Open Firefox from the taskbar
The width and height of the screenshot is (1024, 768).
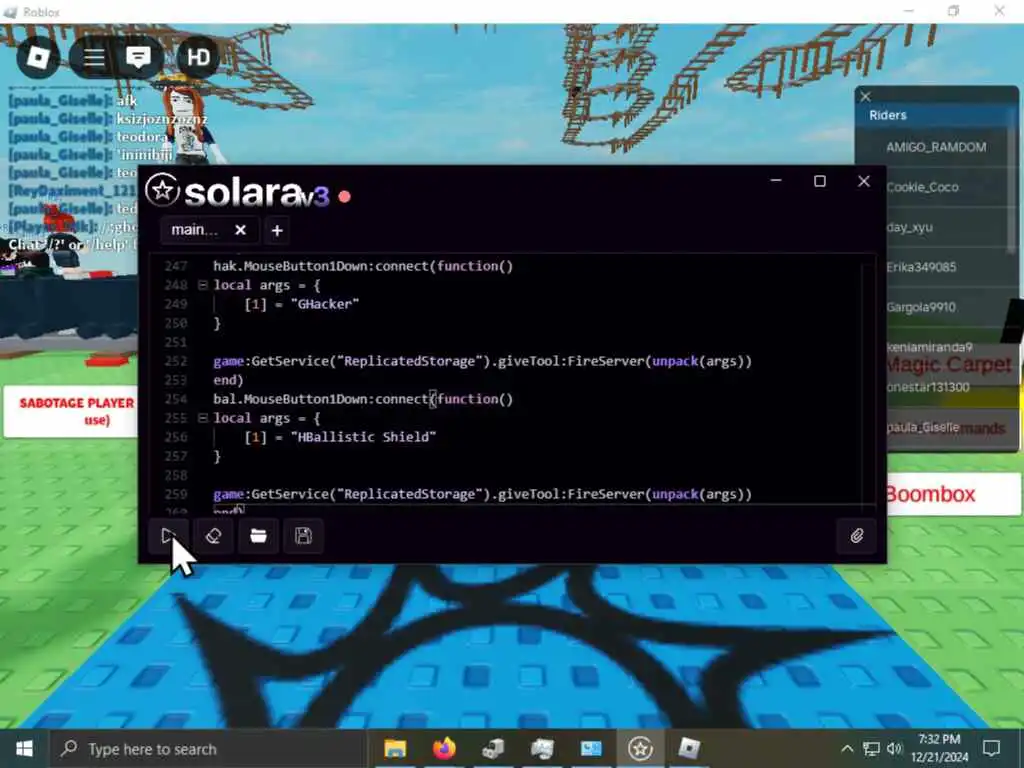pos(444,748)
